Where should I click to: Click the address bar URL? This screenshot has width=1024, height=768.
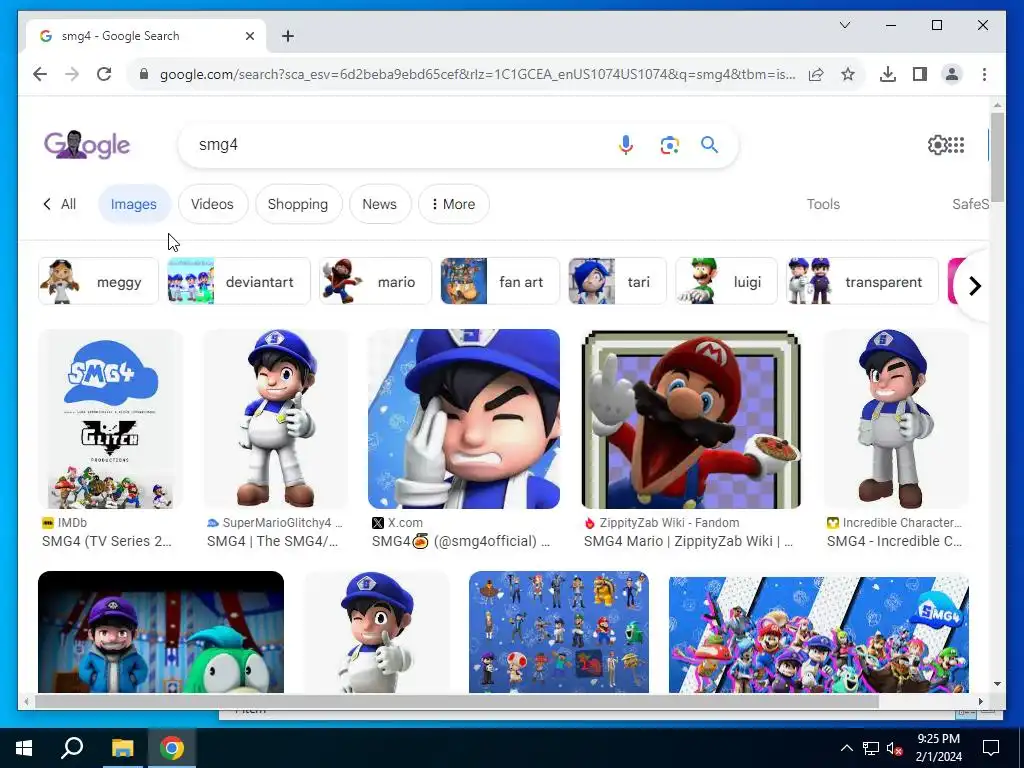(477, 74)
